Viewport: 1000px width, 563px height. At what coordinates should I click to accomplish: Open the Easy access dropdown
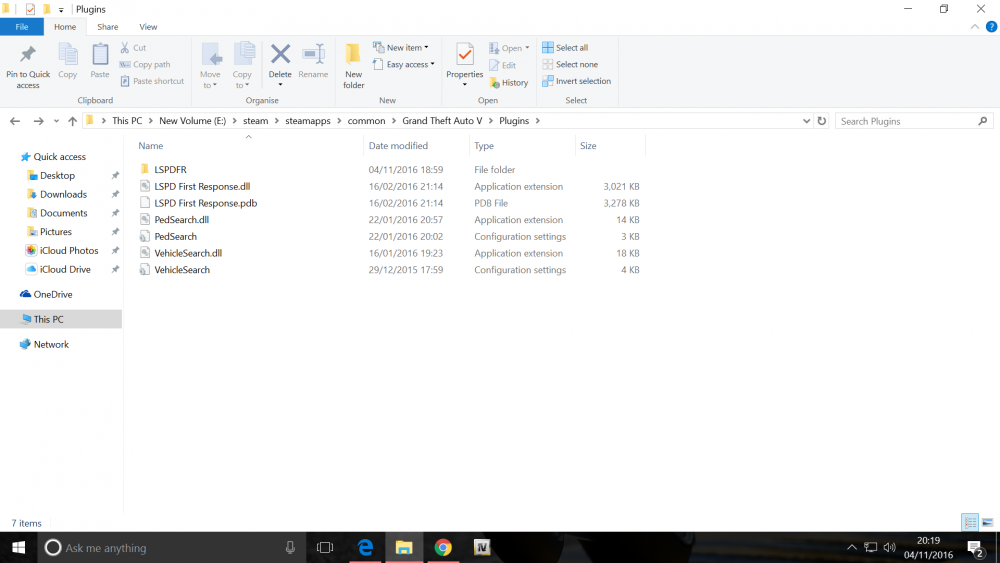pos(403,64)
